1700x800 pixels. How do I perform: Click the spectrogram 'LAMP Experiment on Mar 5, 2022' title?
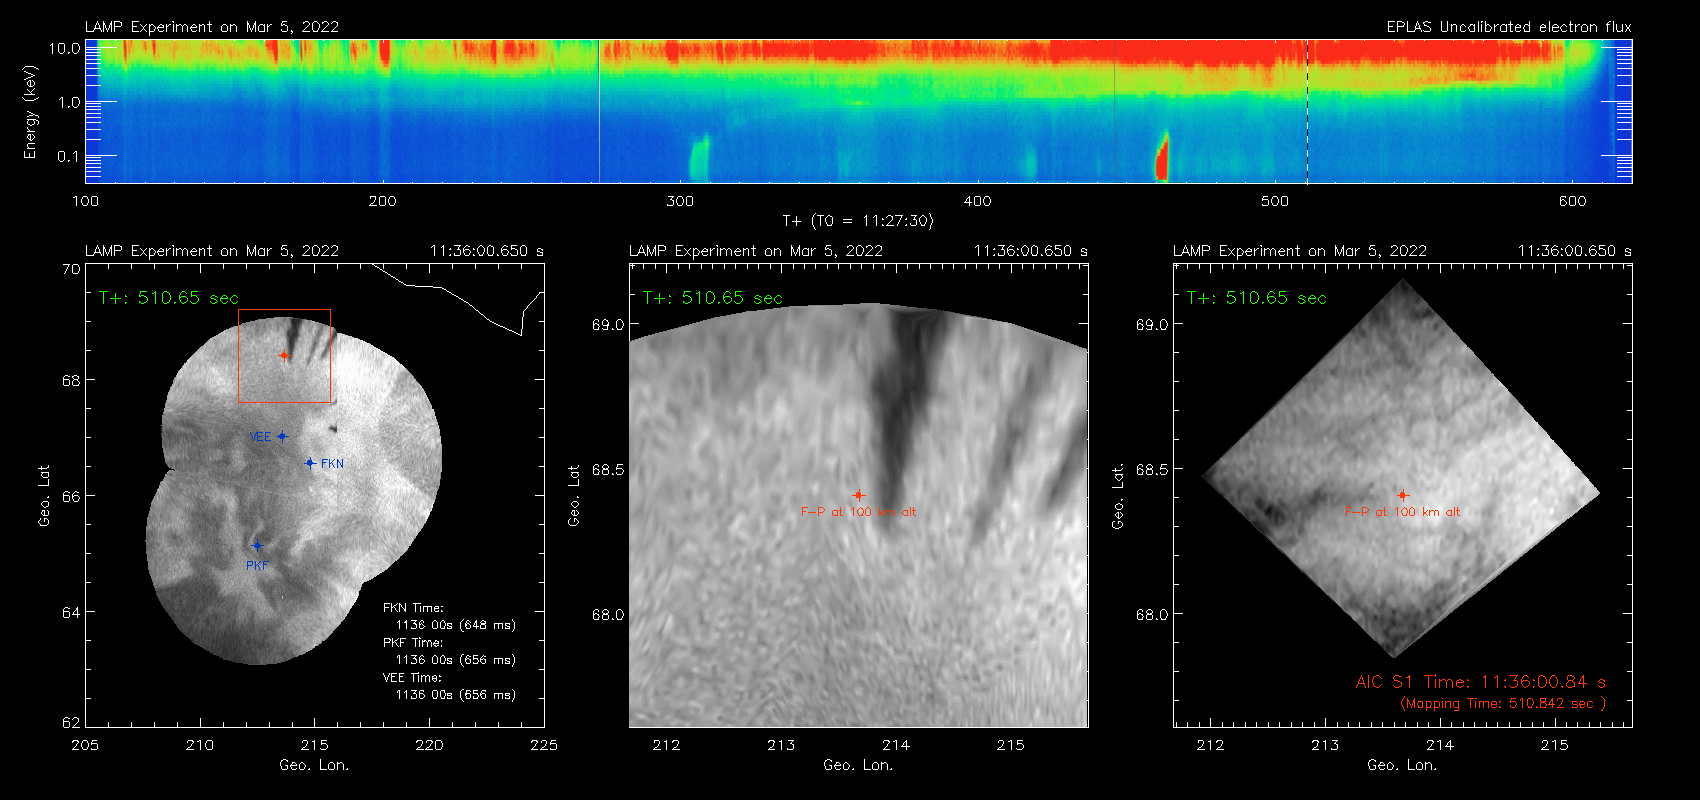click(212, 27)
